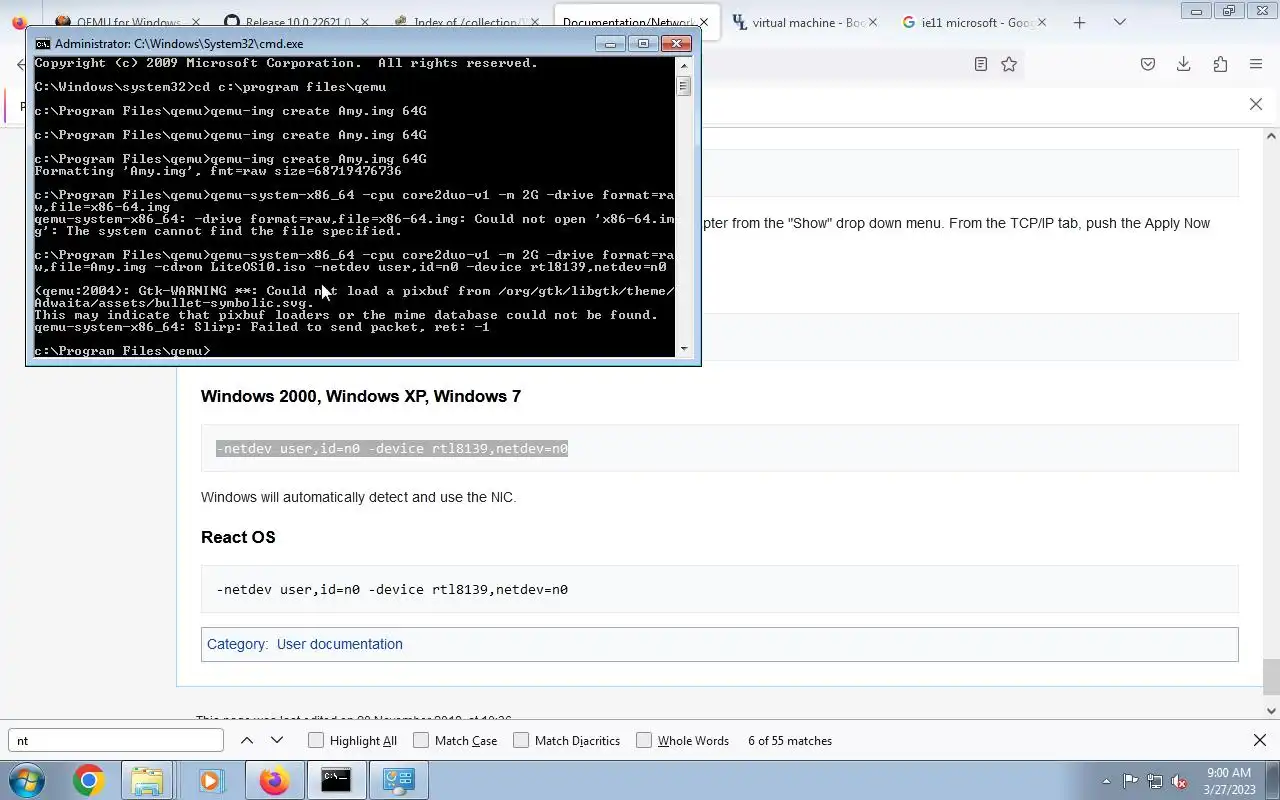
Task: Open the Firefox hamburger application menu
Action: click(1256, 64)
